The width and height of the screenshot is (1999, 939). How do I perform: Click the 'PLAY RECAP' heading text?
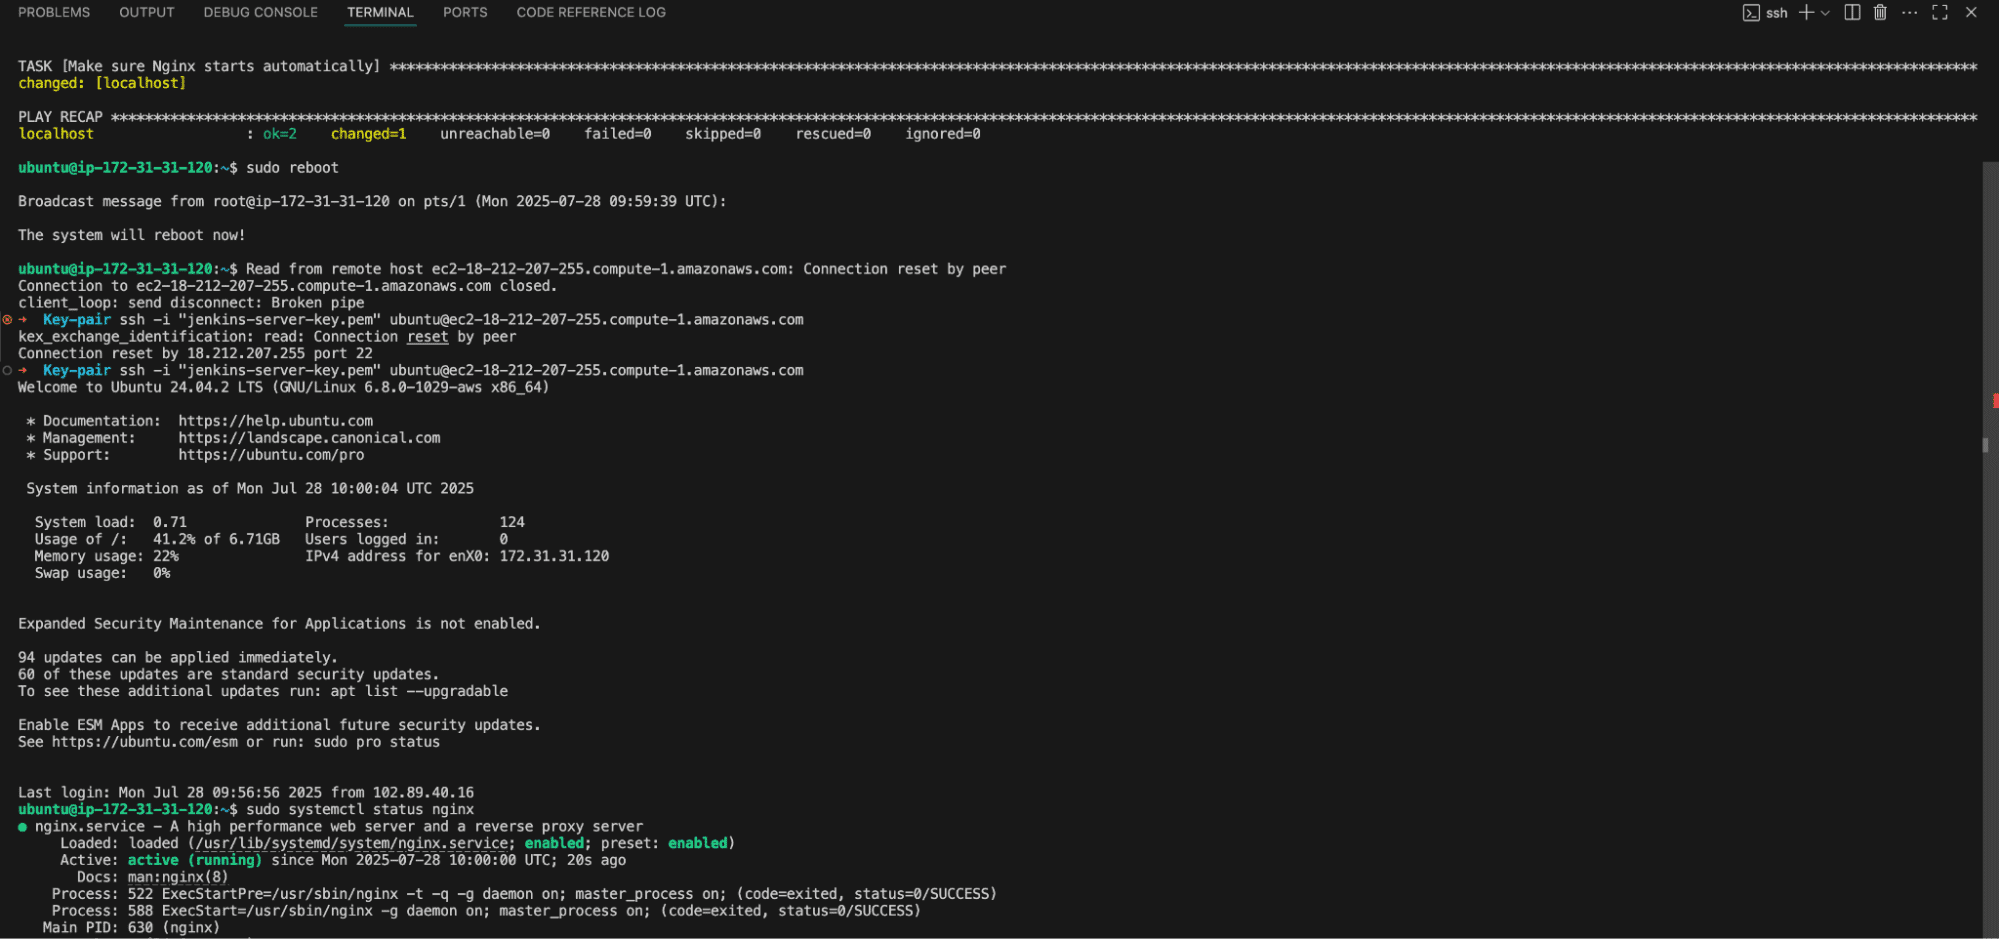point(60,117)
